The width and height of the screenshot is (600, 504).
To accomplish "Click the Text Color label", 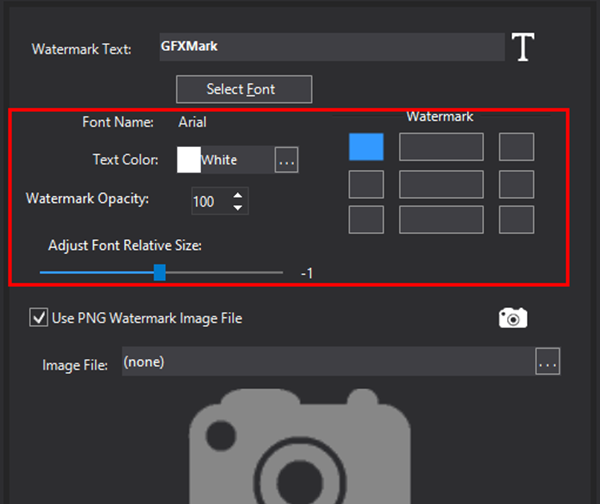I will [126, 159].
